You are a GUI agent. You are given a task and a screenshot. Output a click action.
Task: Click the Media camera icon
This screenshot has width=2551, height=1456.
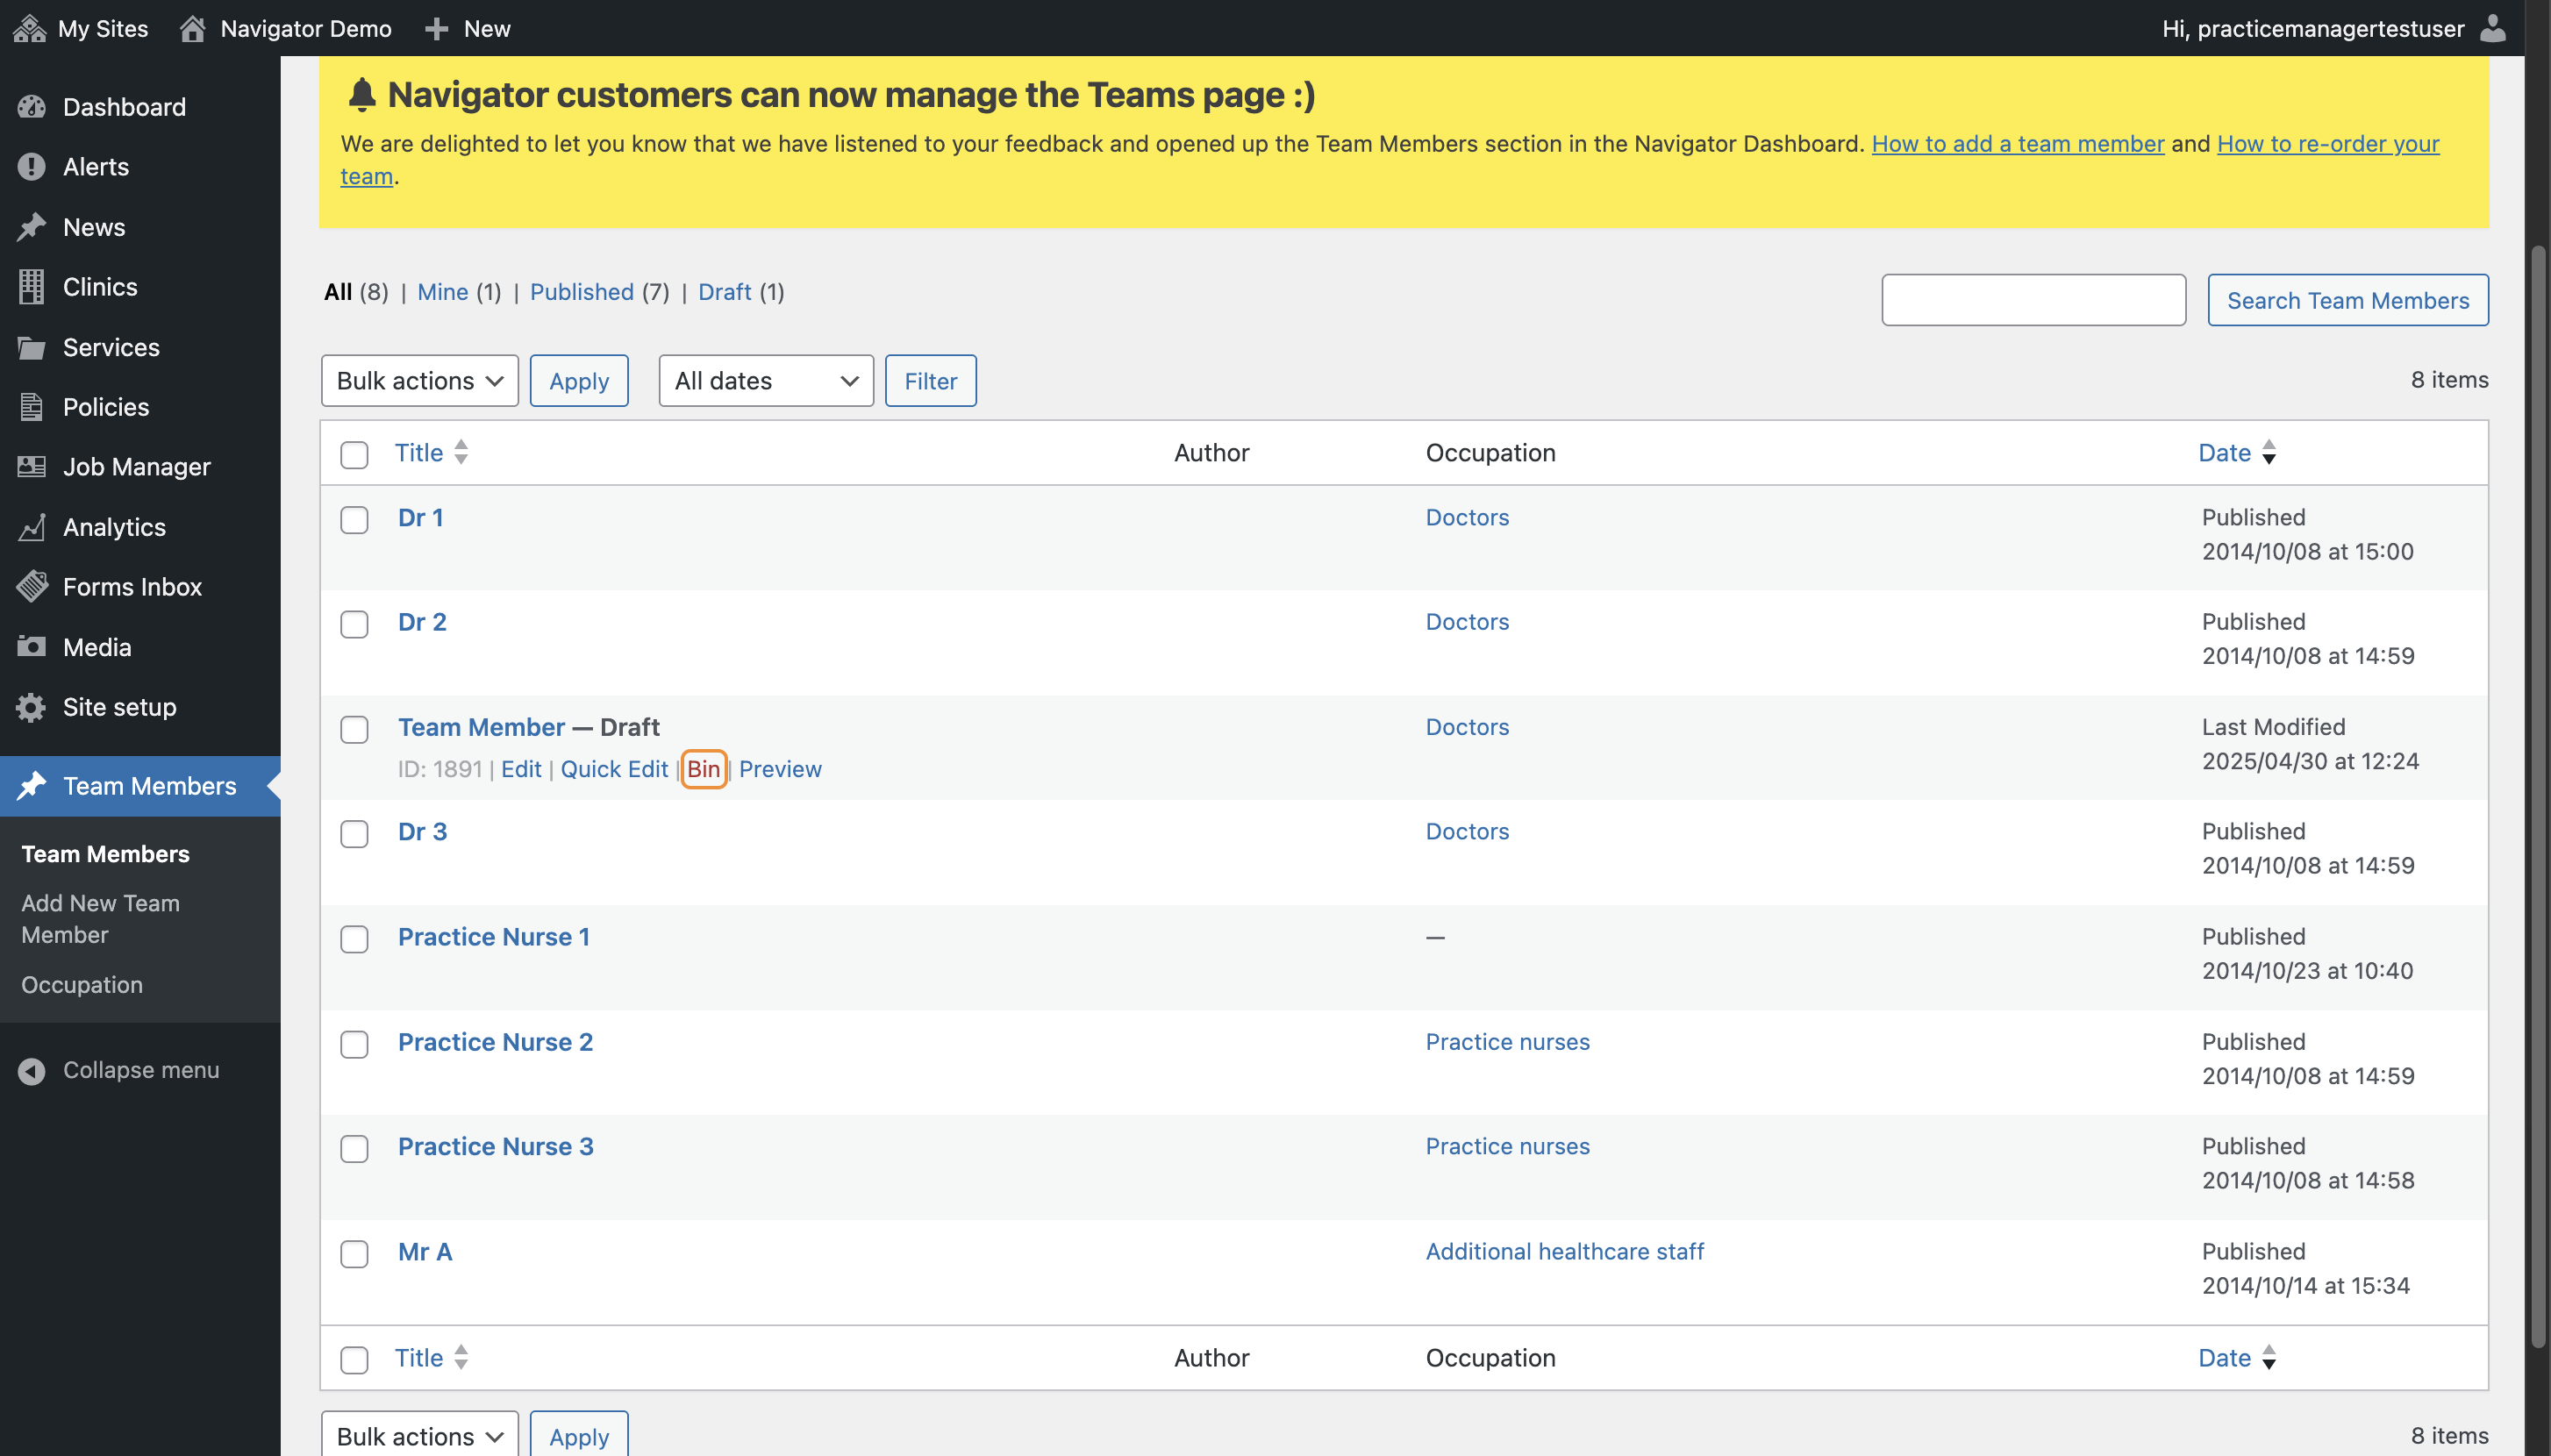[x=32, y=647]
